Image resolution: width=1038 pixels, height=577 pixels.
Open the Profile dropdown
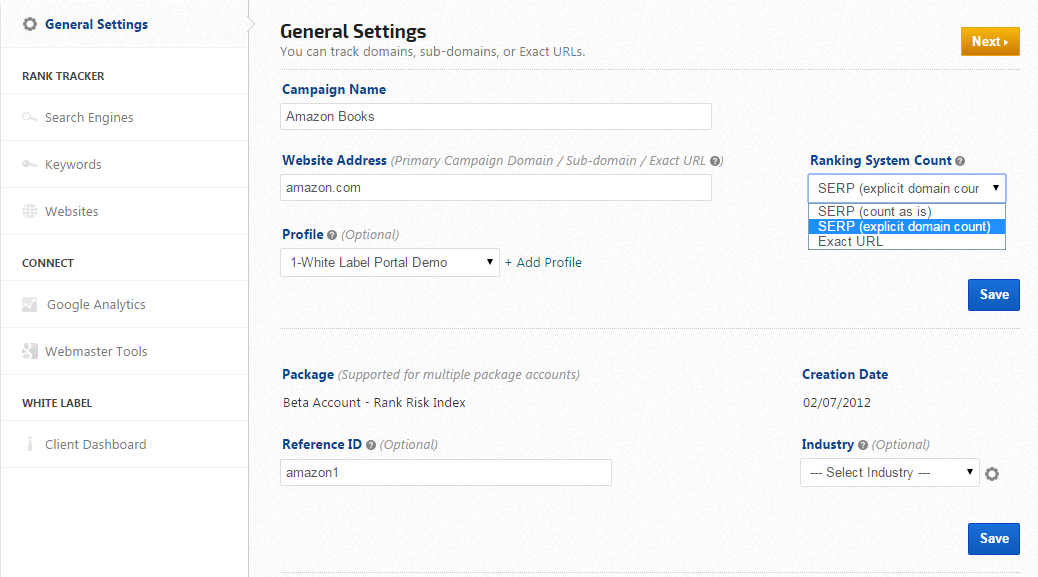click(390, 262)
